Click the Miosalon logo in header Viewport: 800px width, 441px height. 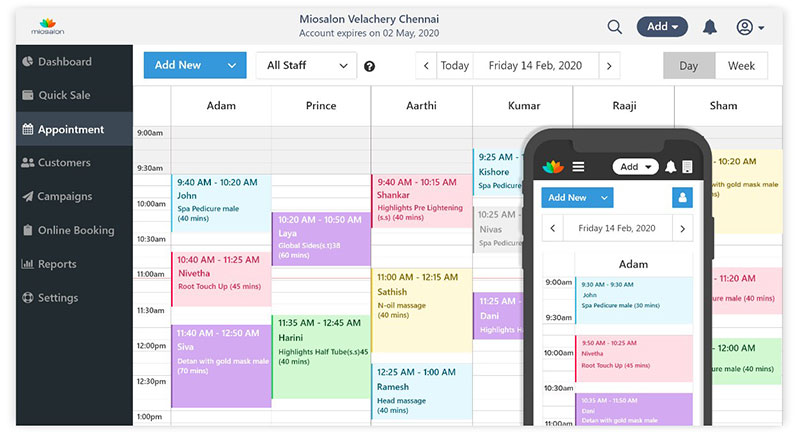[x=47, y=27]
